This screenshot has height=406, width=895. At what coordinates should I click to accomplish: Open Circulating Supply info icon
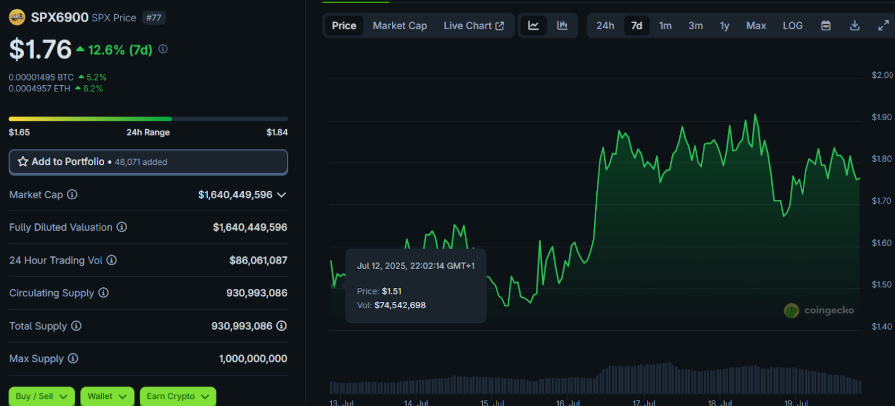click(103, 293)
